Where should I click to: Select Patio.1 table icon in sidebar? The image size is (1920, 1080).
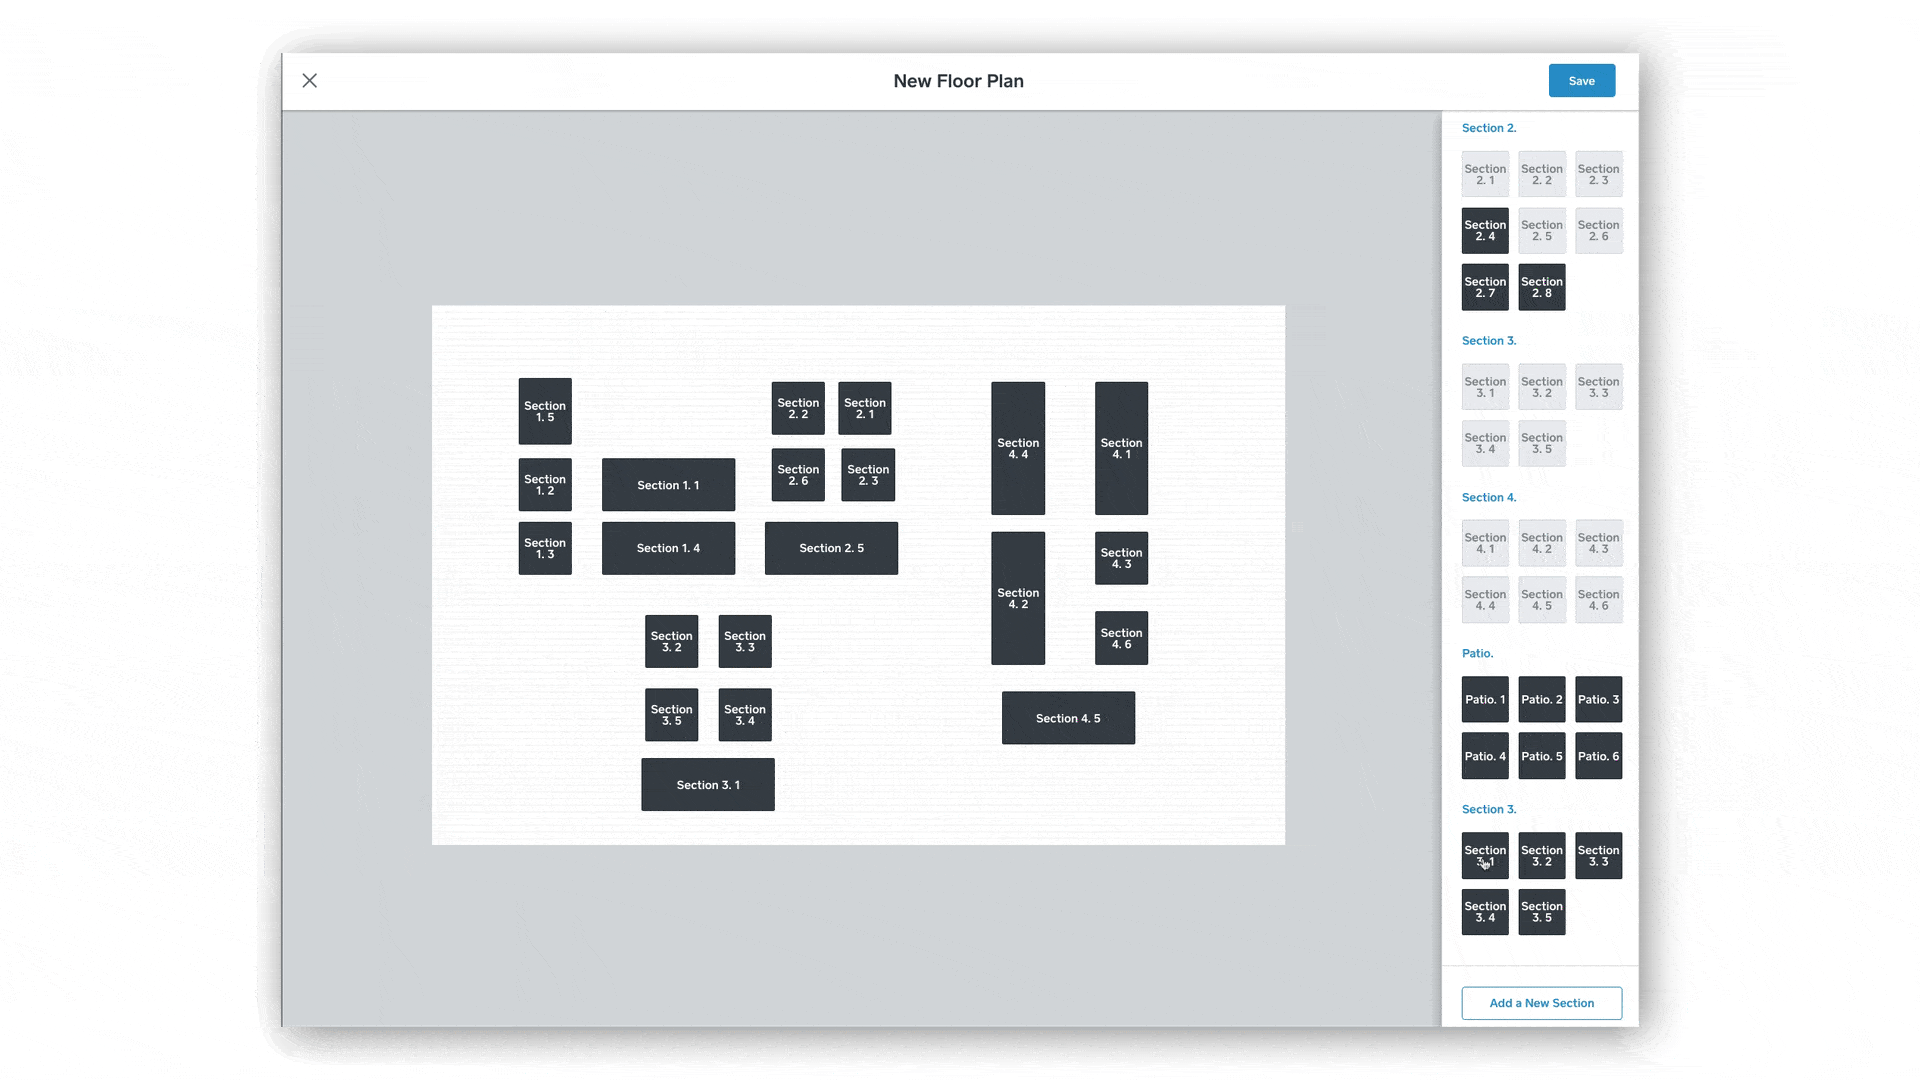point(1484,699)
